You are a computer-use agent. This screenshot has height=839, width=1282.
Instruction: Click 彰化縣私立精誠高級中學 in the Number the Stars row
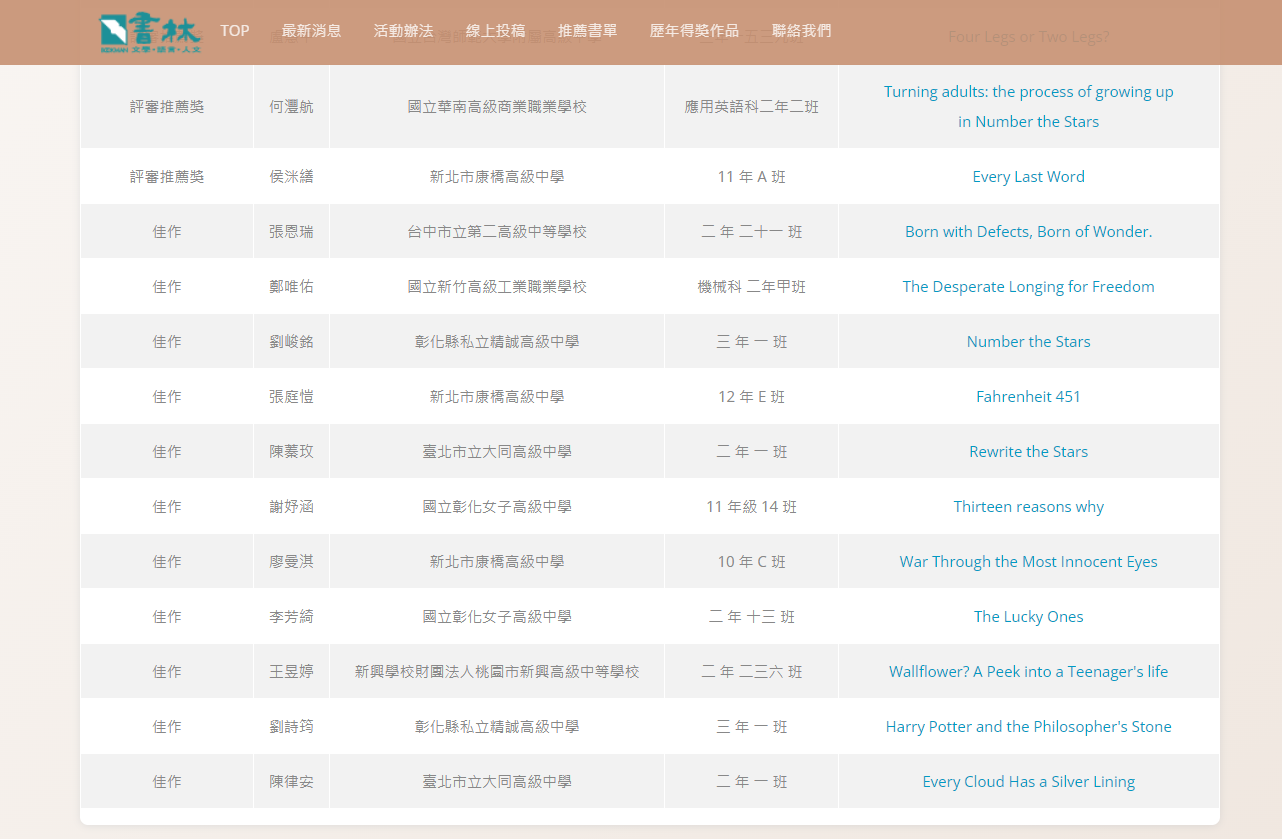tap(497, 342)
